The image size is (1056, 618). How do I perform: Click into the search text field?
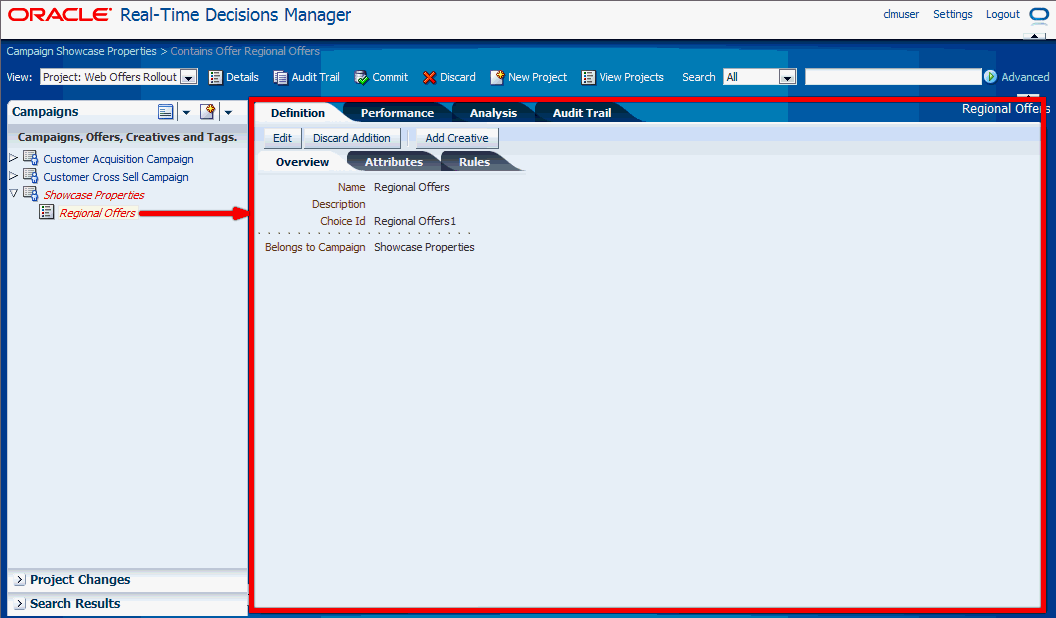[x=893, y=77]
